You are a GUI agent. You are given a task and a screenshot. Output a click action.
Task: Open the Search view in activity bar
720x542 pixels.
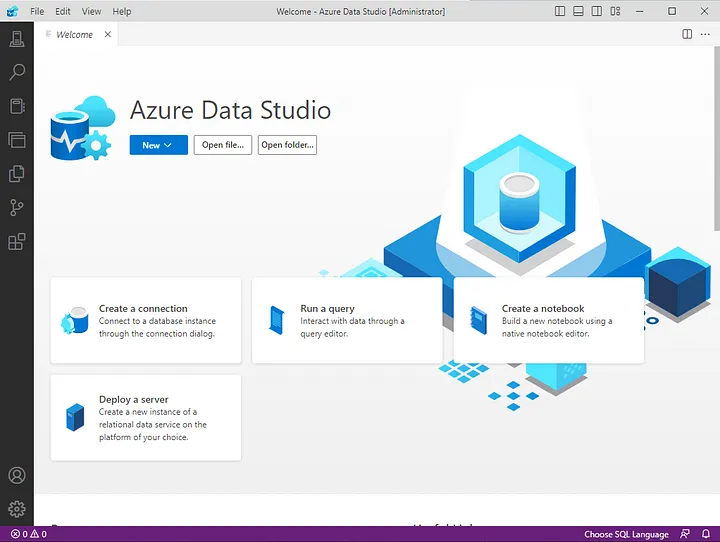pyautogui.click(x=16, y=72)
